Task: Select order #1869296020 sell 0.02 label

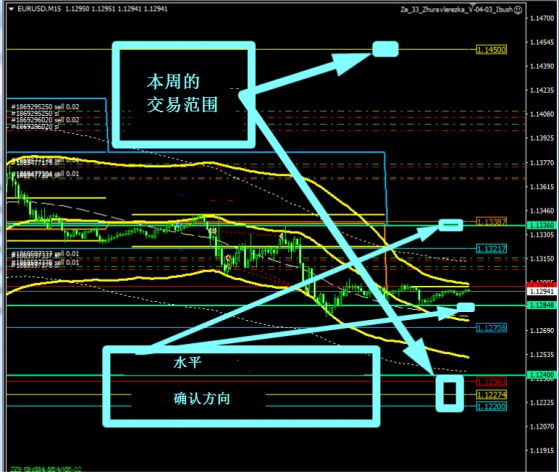Action: tap(45, 120)
